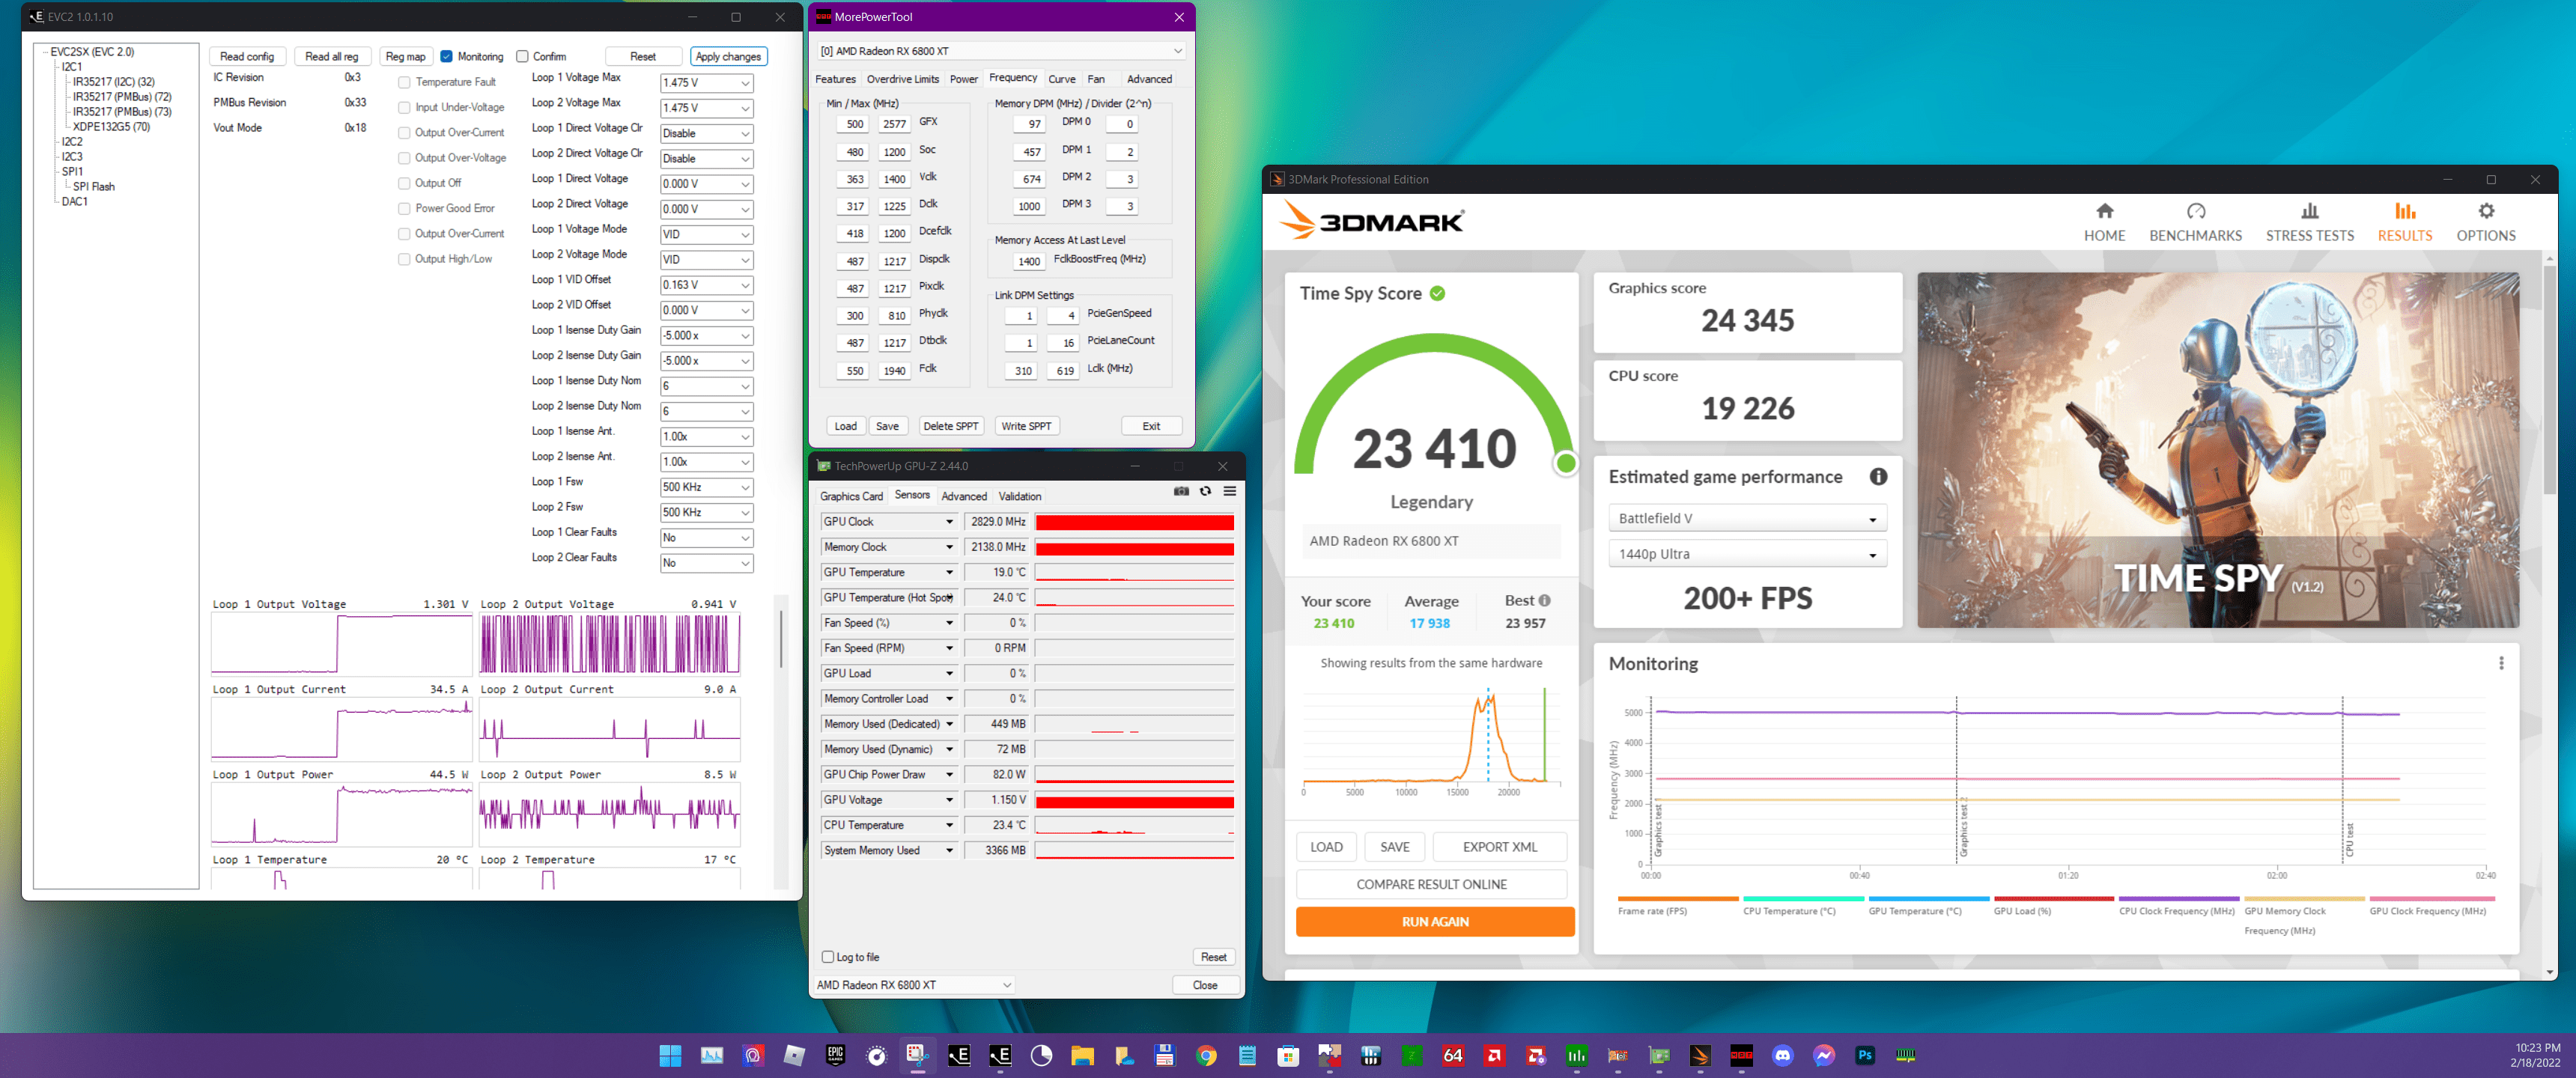Click Windows Start button on taskbar
Screen dimensions: 2576x1078
pos(670,1055)
